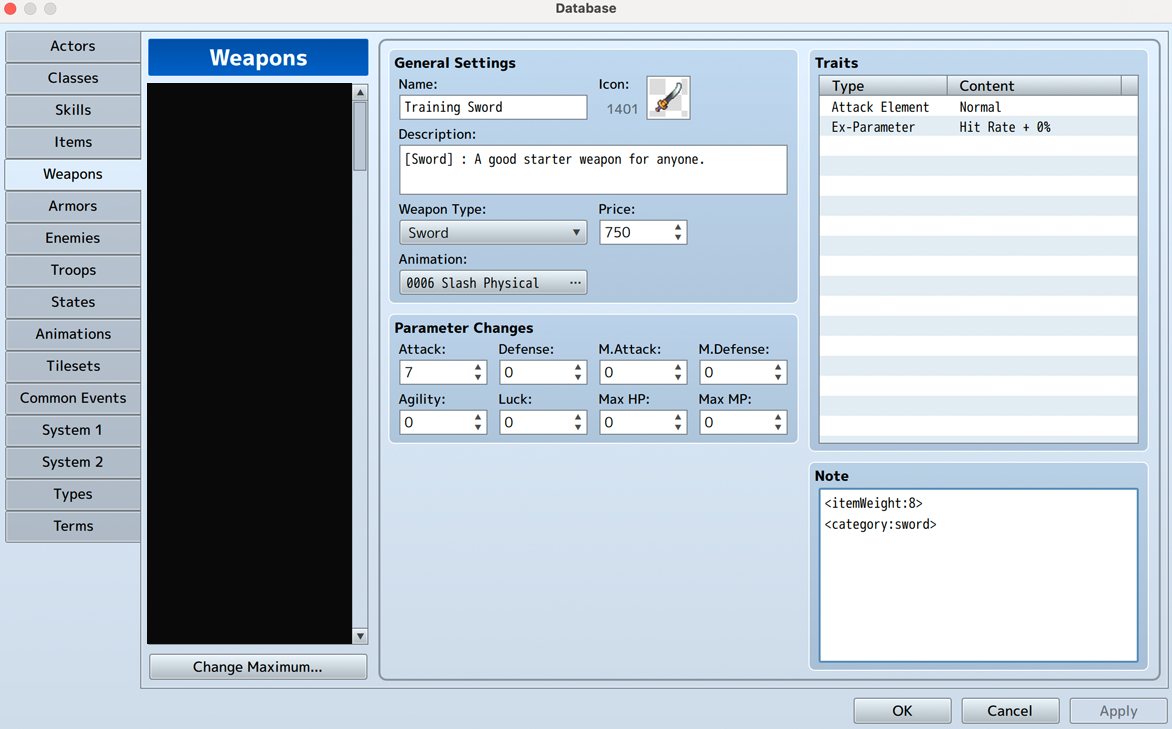Viewport: 1172px width, 729px height.
Task: Click into the Note text area
Action: tap(978, 575)
